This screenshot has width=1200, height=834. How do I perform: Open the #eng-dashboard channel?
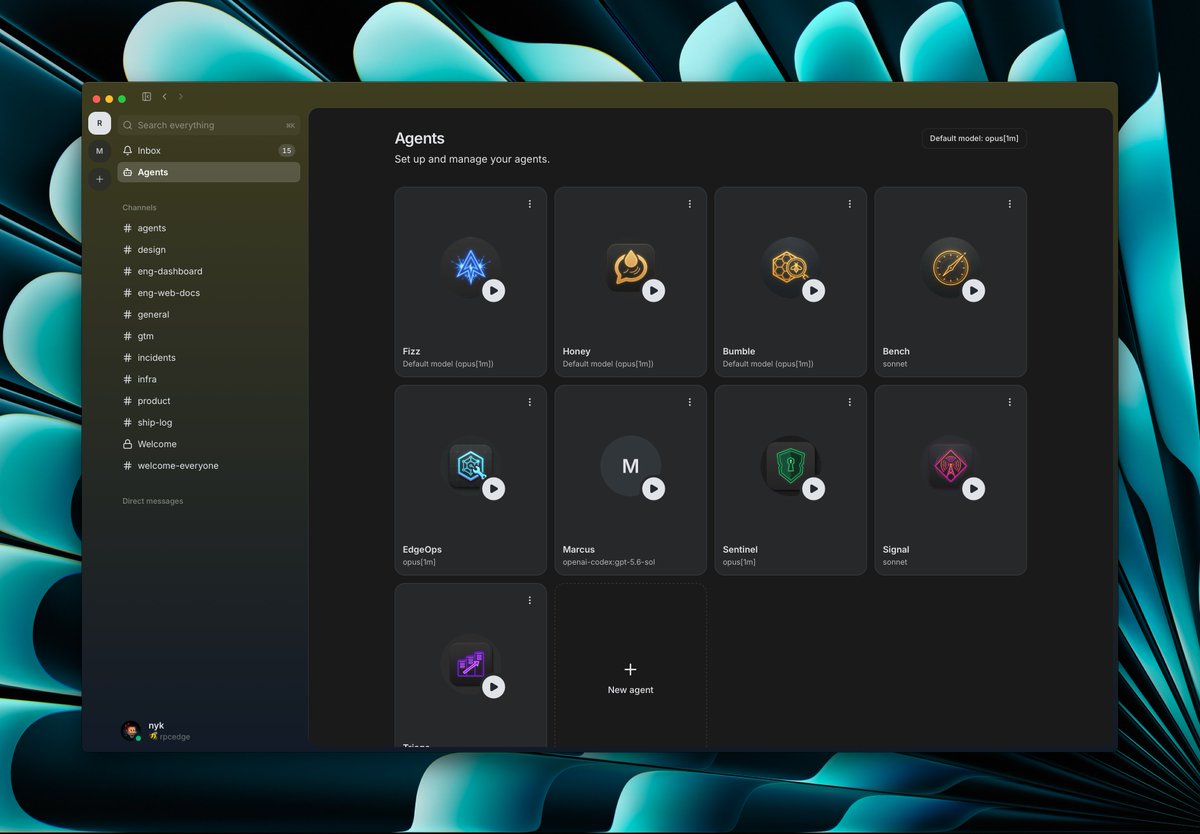click(208, 271)
